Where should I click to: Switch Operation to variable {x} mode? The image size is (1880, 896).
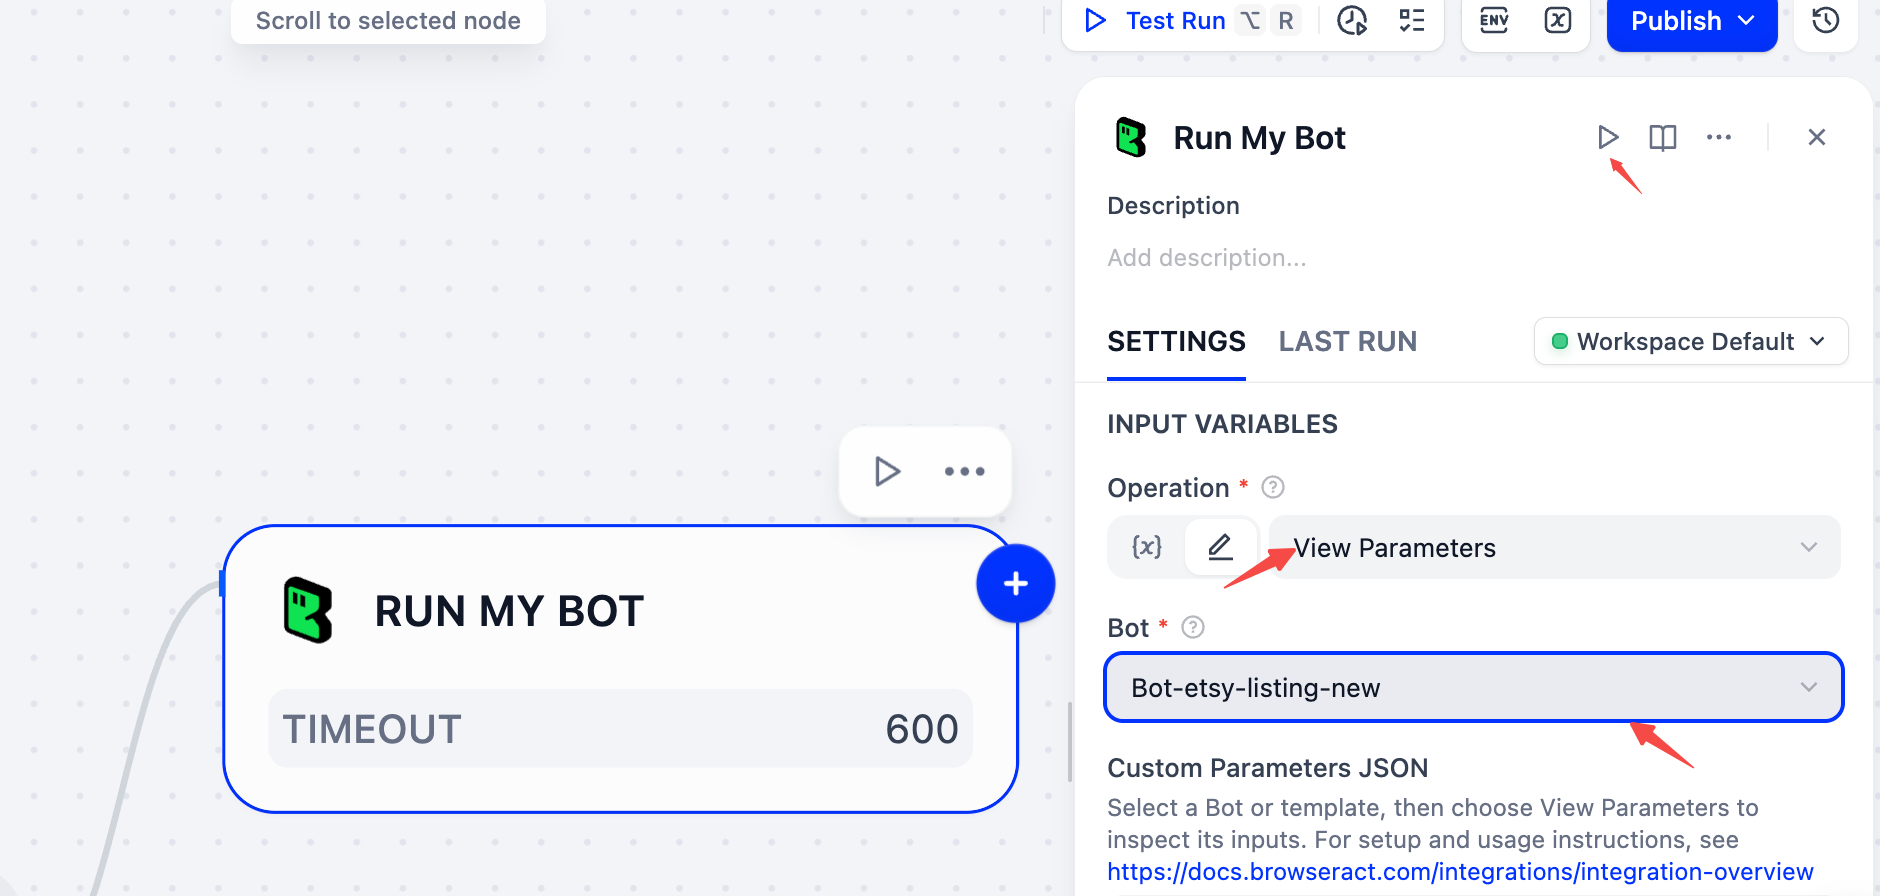click(x=1147, y=547)
